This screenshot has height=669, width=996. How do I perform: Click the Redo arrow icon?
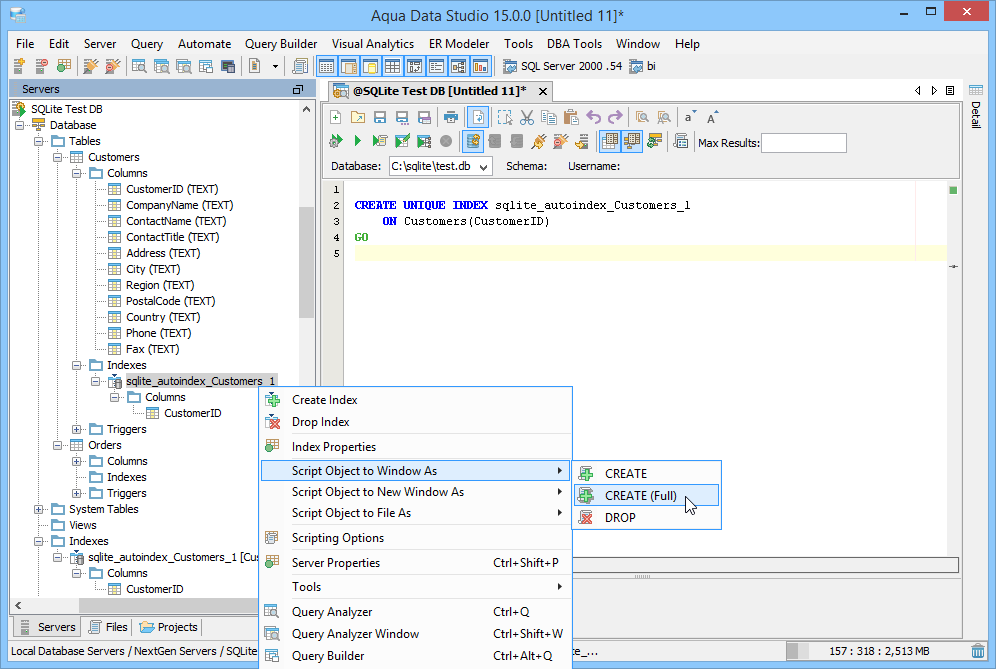click(615, 118)
